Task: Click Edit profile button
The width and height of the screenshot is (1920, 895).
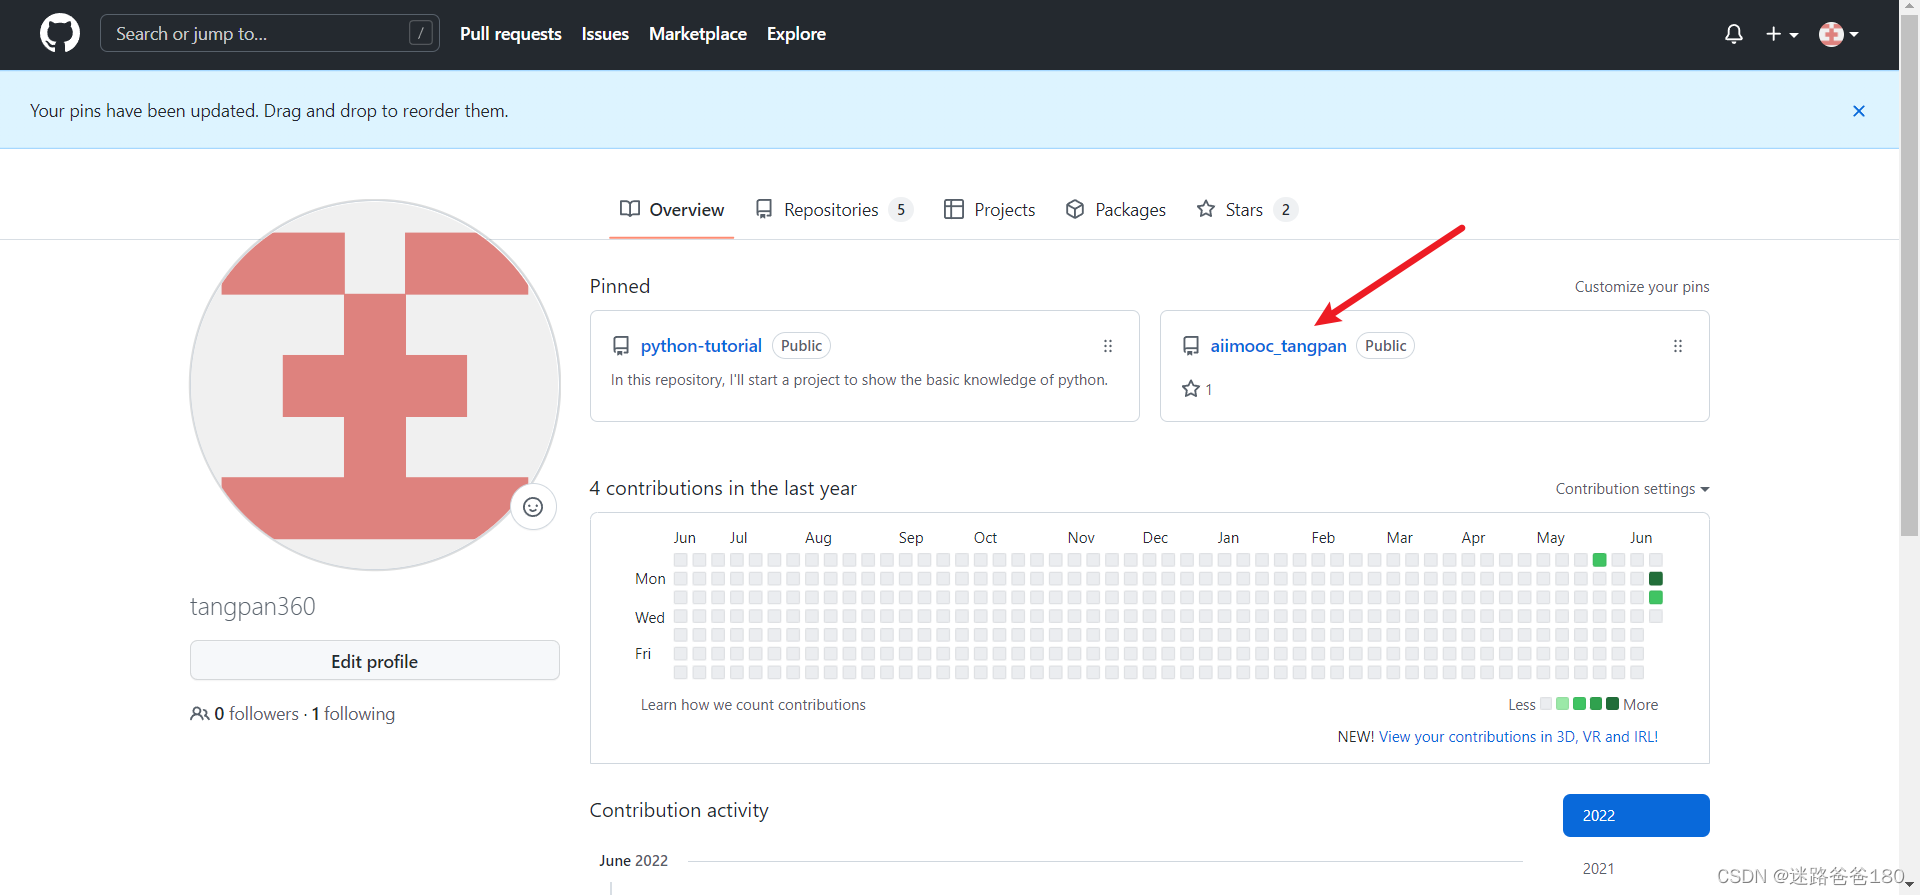Action: pos(375,661)
